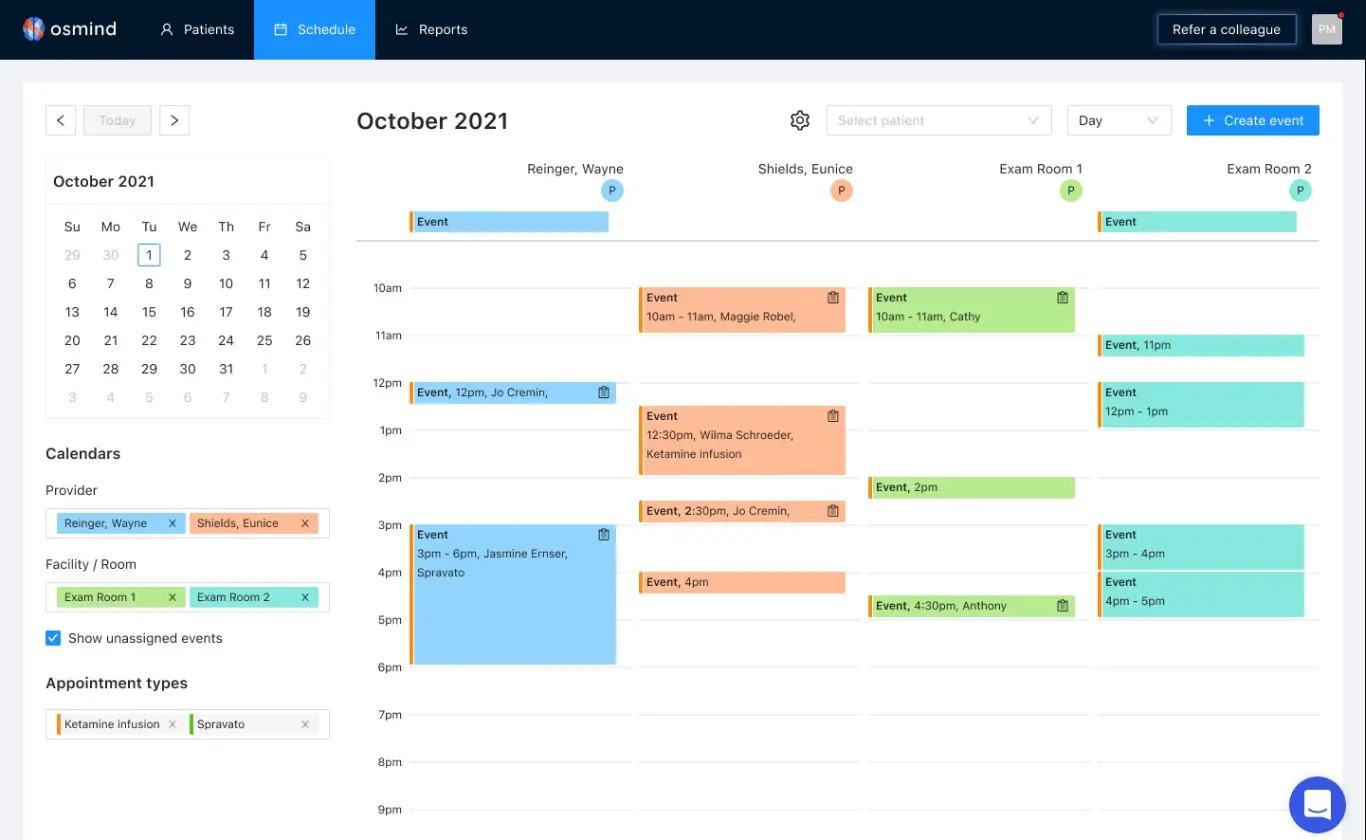Click the P badge next to Reinger, Wayne
Viewport: 1366px width, 840px height.
coord(612,190)
